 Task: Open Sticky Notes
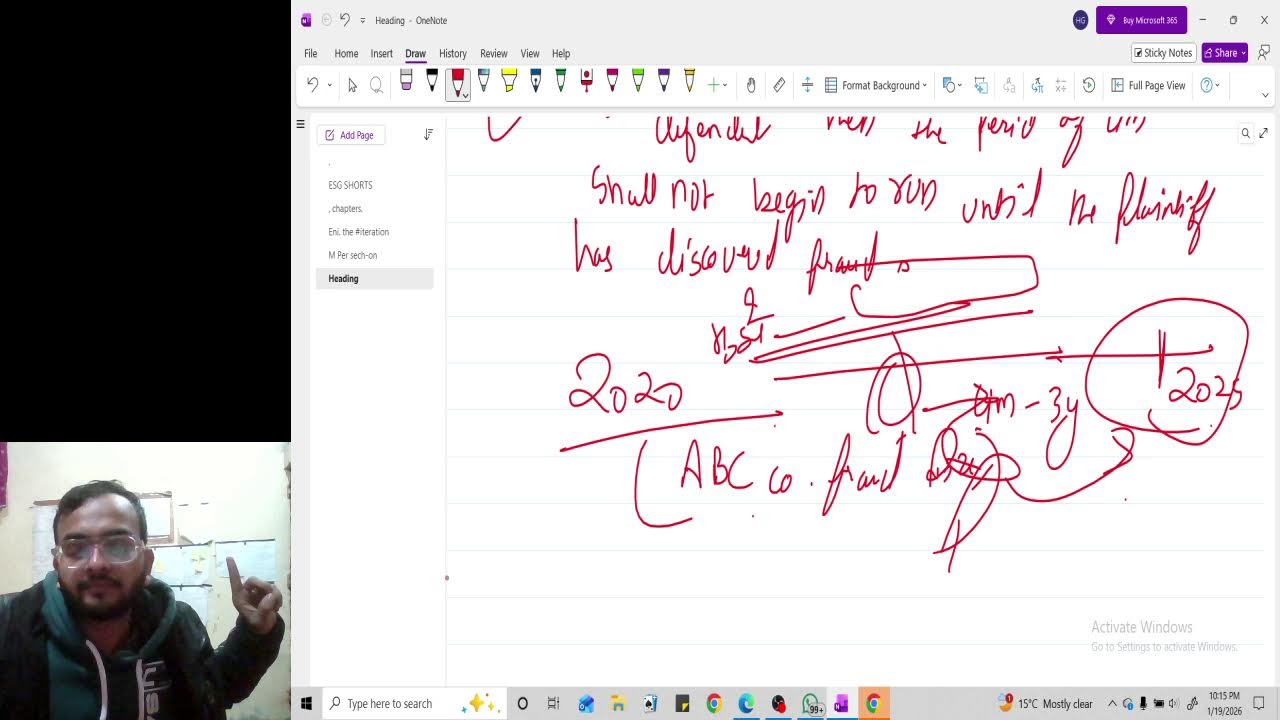1164,53
